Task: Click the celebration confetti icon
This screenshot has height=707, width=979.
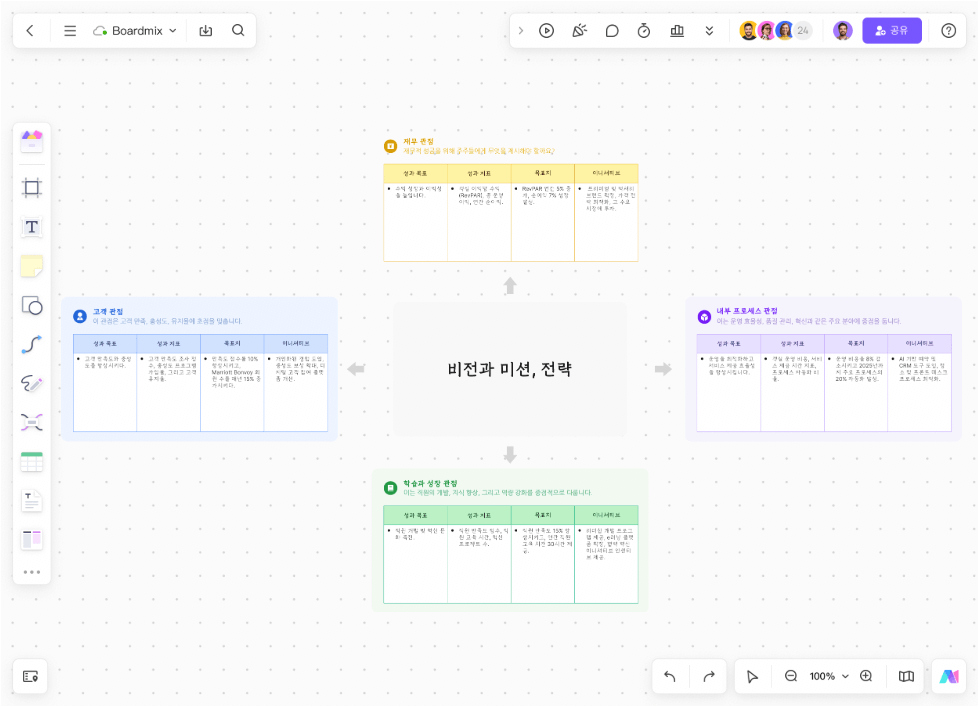Action: (x=579, y=31)
